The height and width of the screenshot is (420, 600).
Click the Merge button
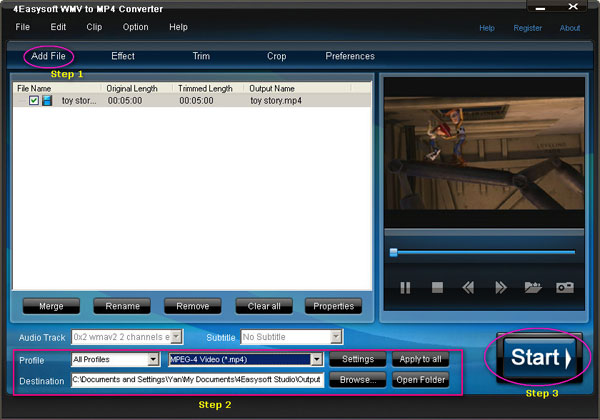click(51, 306)
